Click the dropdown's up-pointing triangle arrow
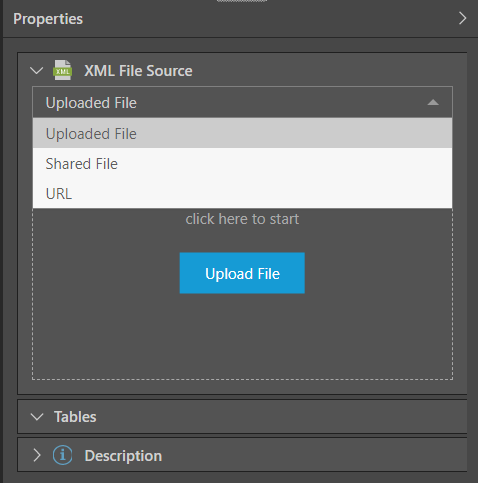This screenshot has width=478, height=483. tap(433, 102)
